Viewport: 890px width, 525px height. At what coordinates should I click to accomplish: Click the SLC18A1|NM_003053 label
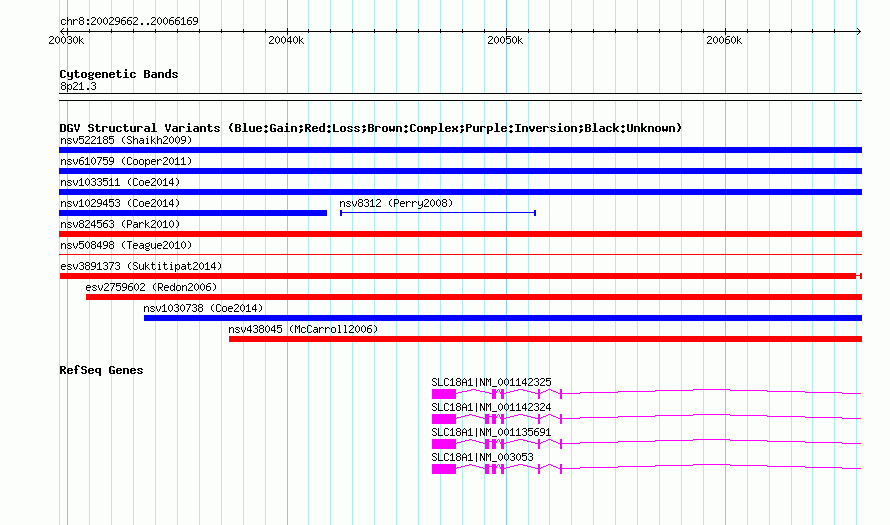[482, 457]
